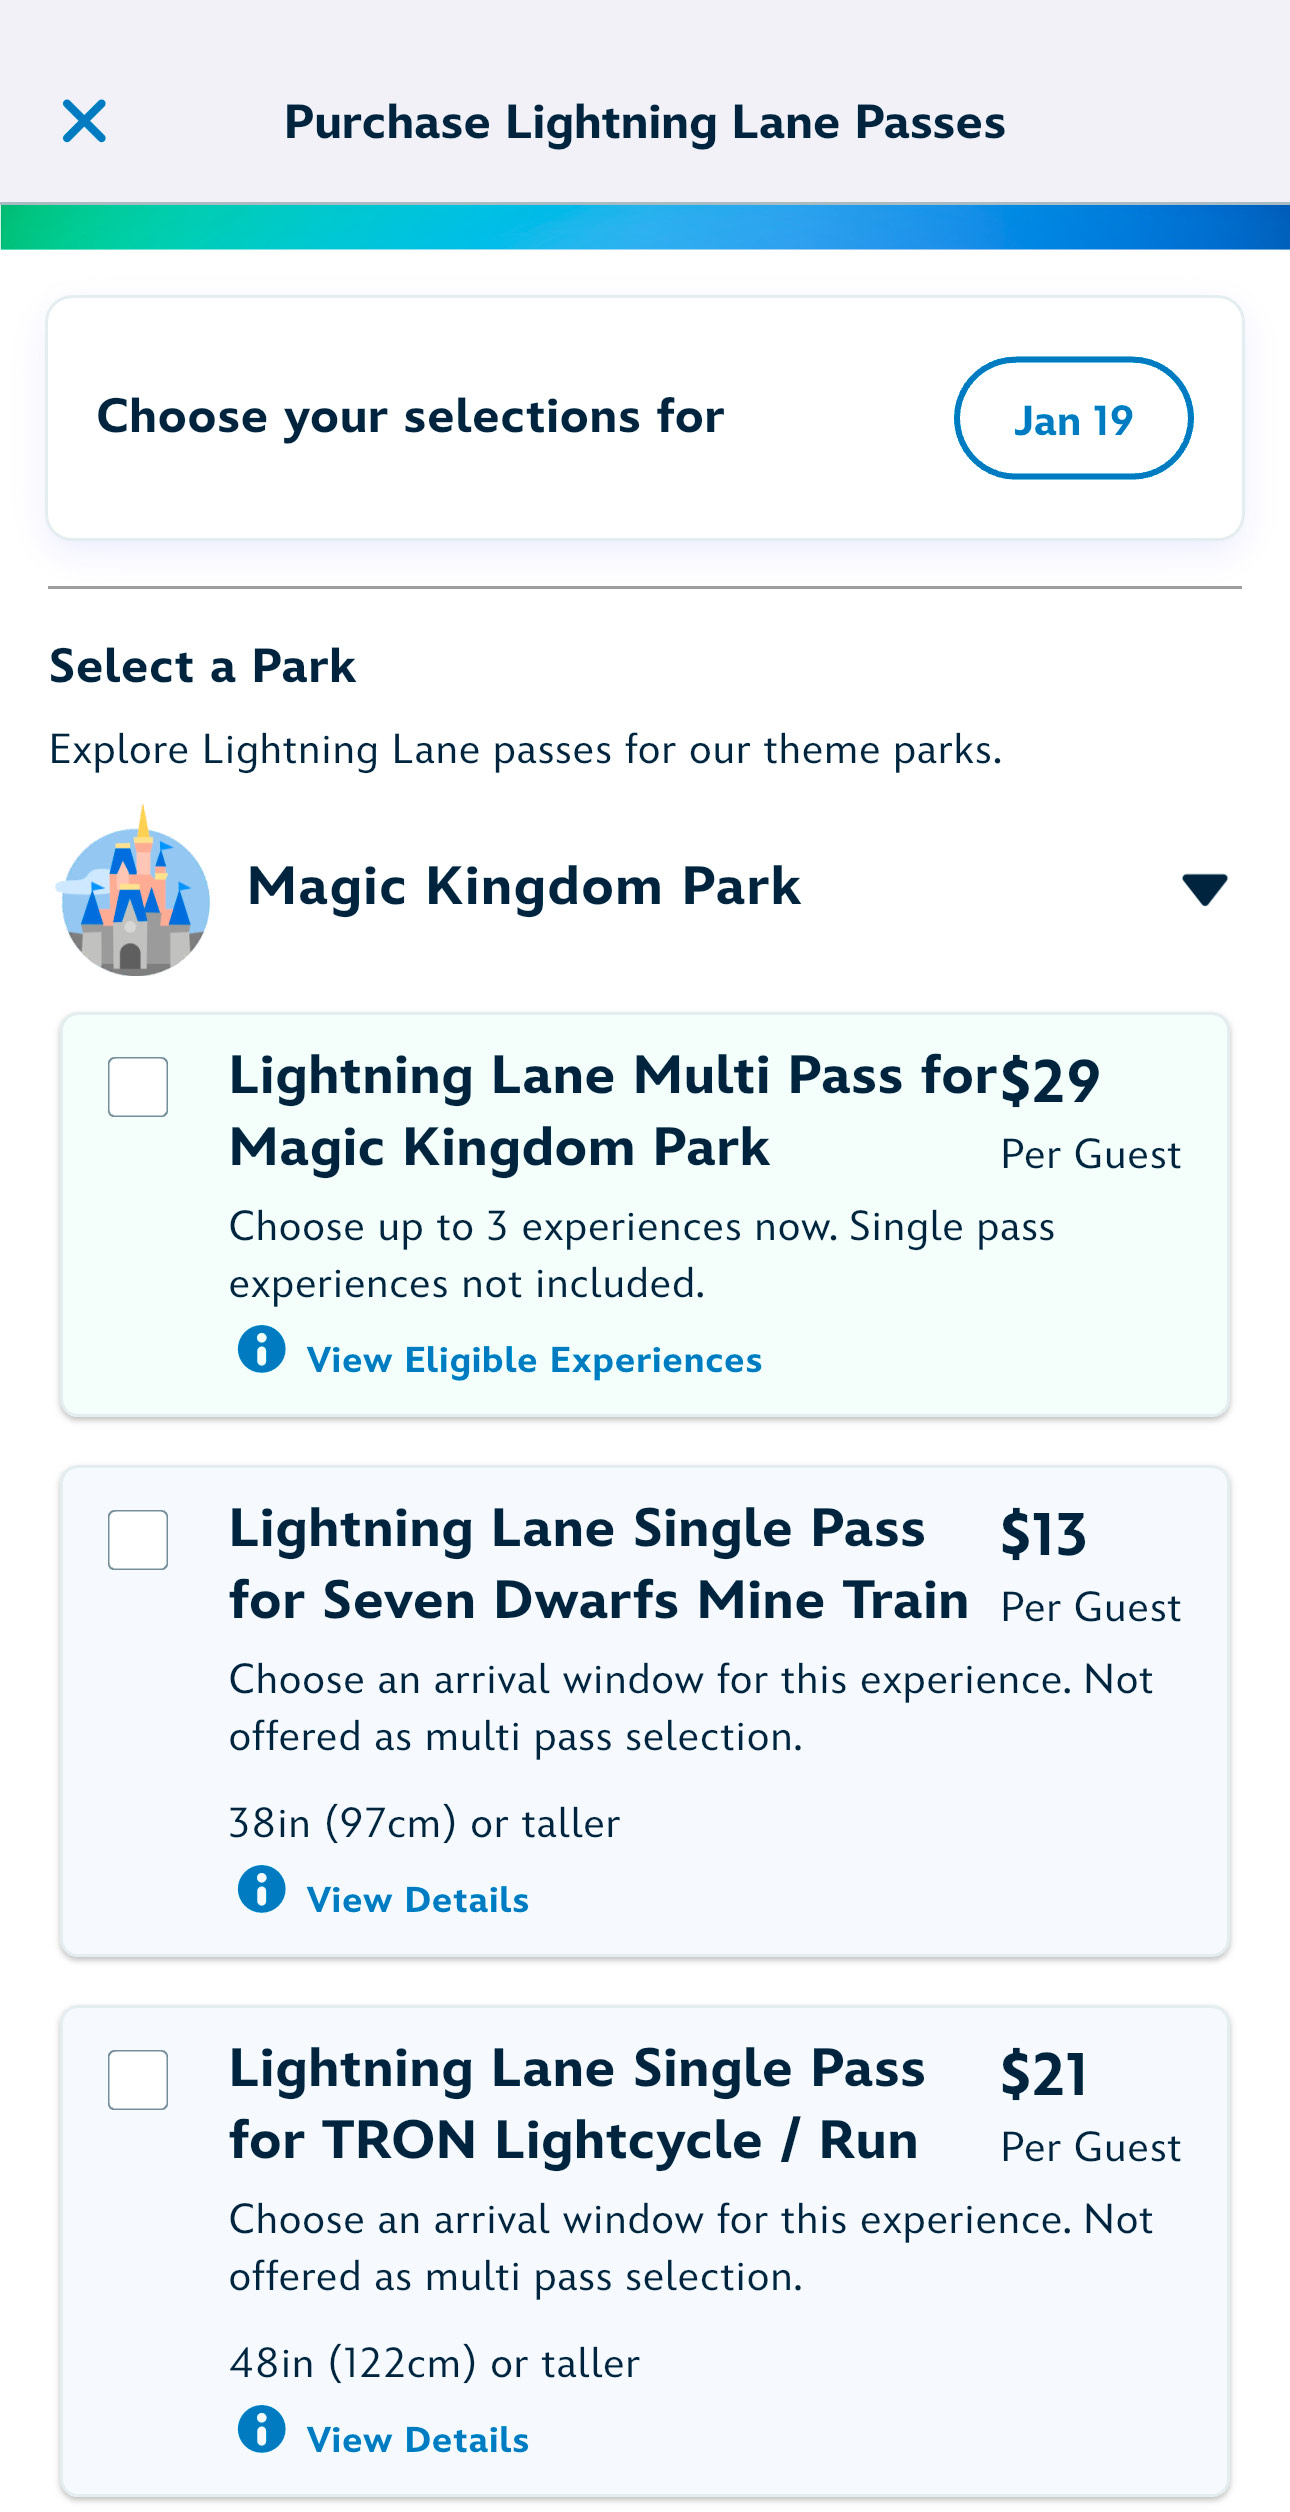Viewport: 1290px width, 2512px height.
Task: Tap the info icon beside View Eligible Experiences
Action: (262, 1350)
